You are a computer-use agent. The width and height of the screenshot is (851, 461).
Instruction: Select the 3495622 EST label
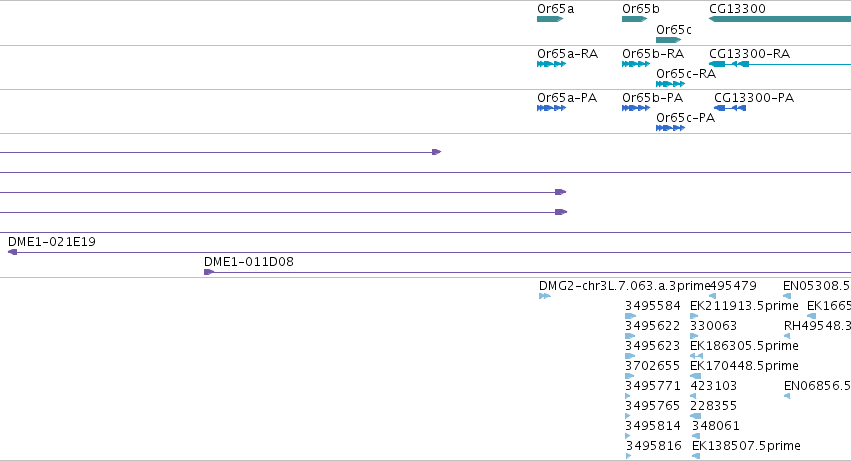[x=652, y=326]
